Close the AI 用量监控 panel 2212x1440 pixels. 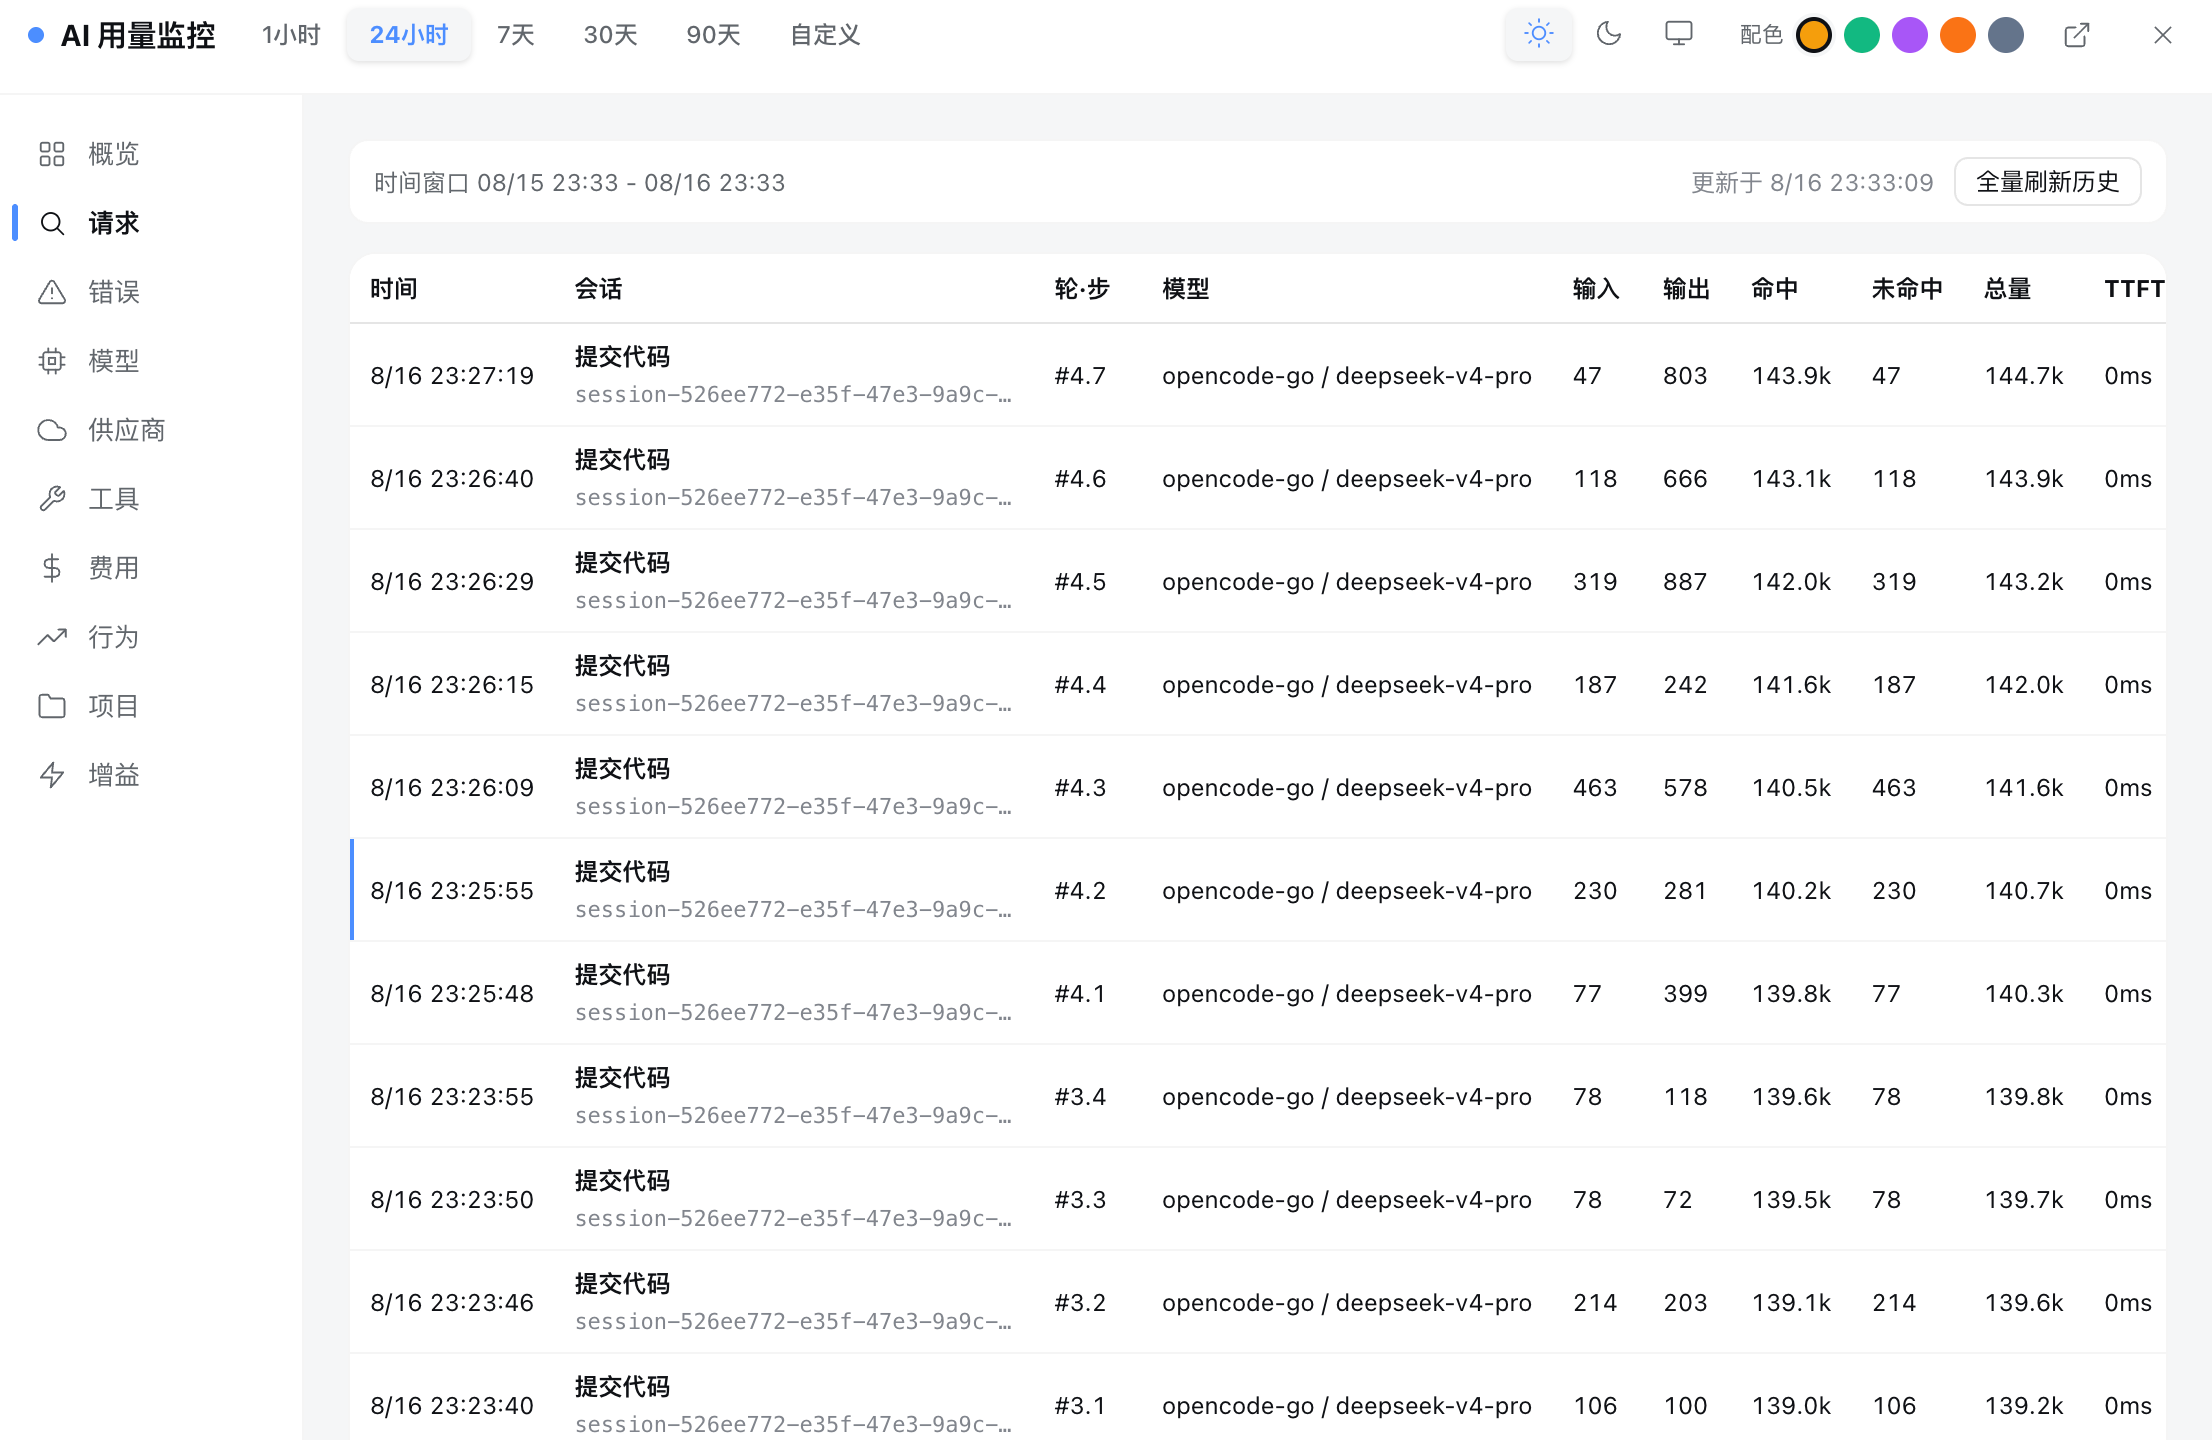point(2162,35)
